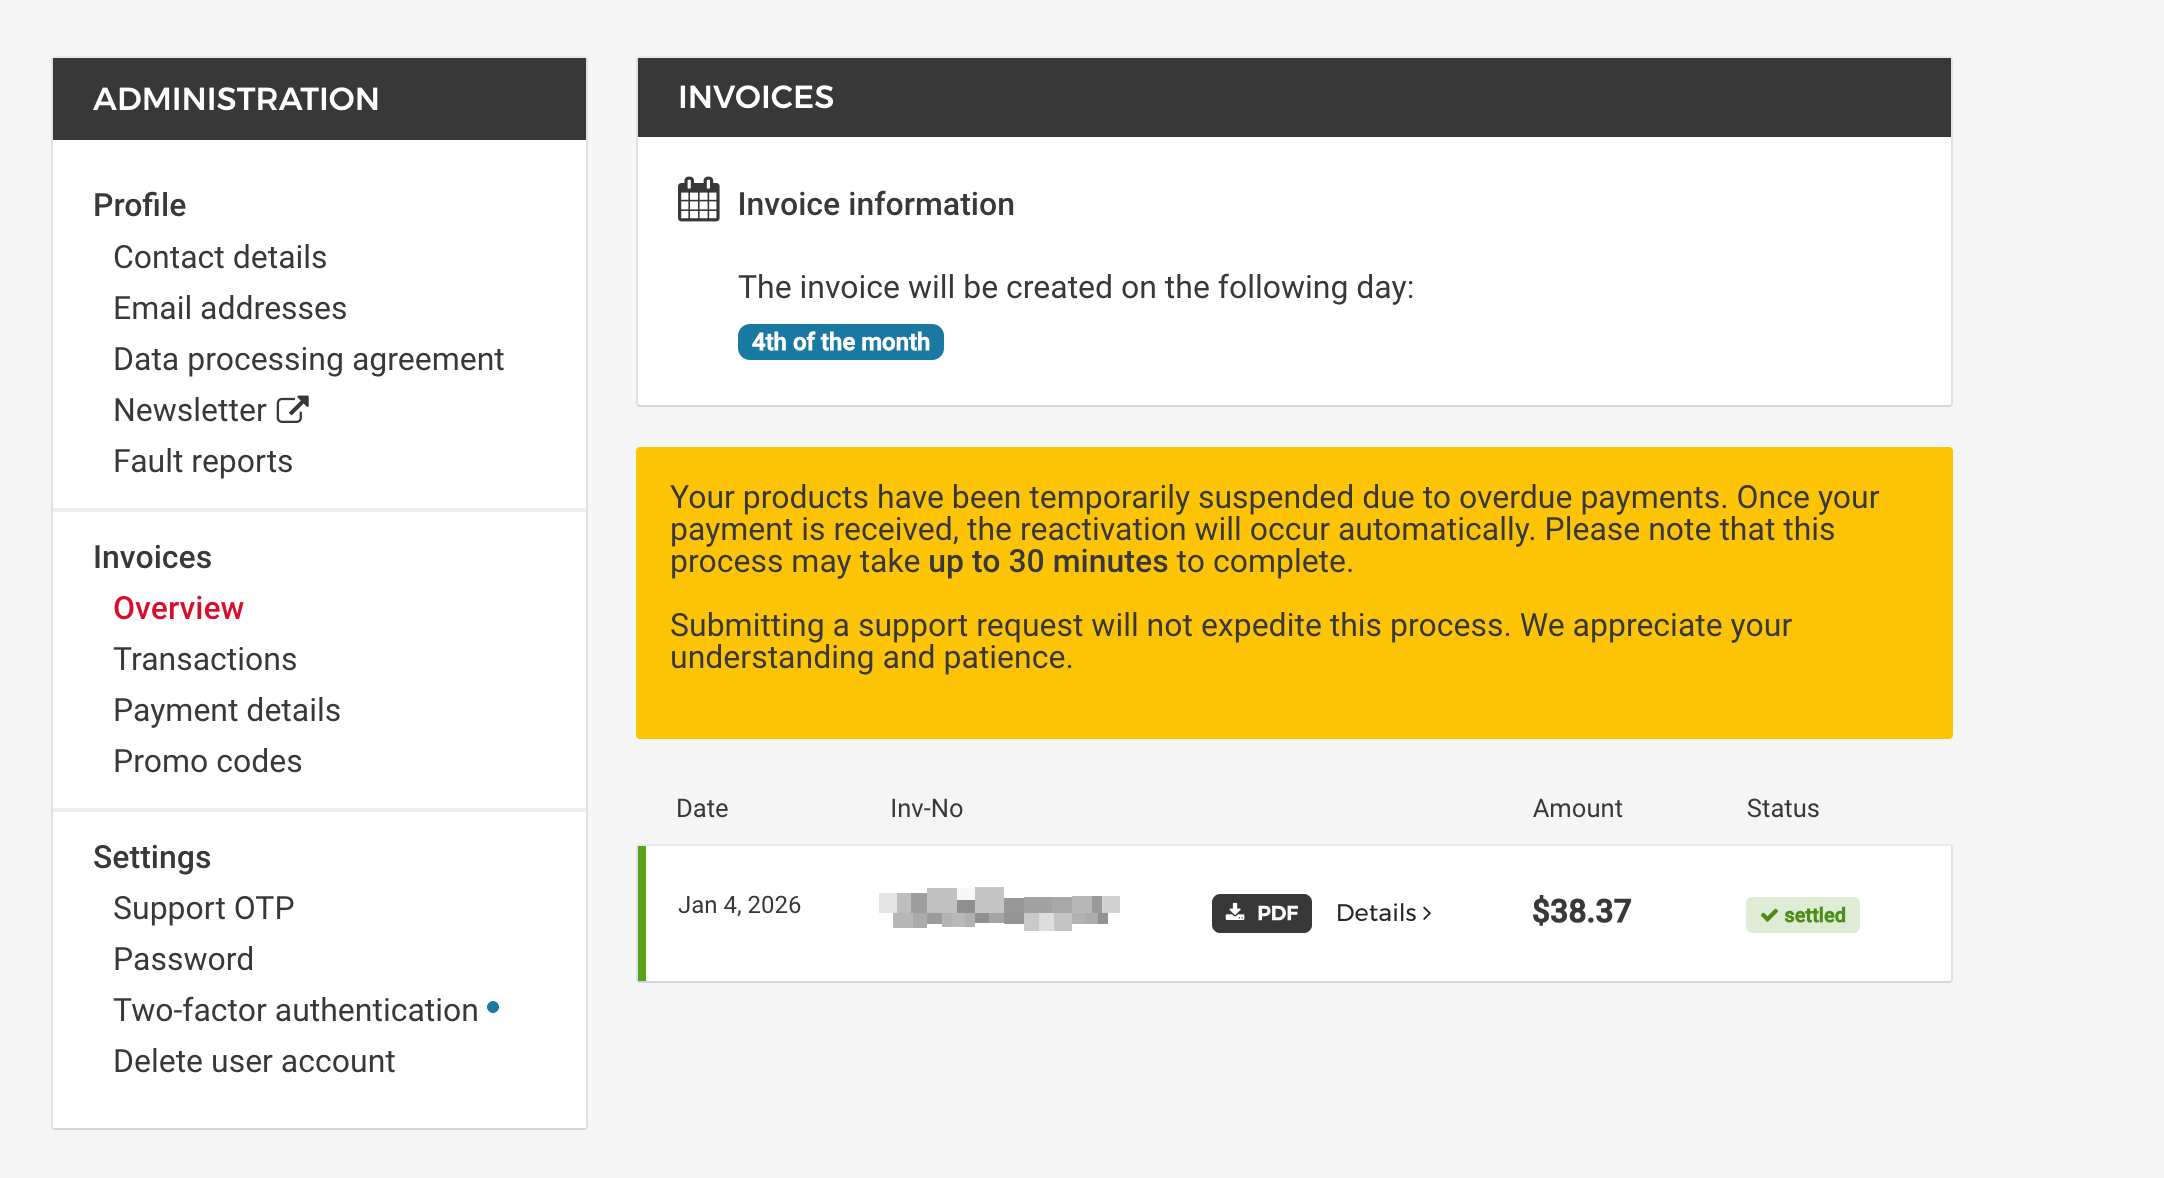Download the invoice PDF
Screen dimensions: 2164x1178
tap(1261, 913)
